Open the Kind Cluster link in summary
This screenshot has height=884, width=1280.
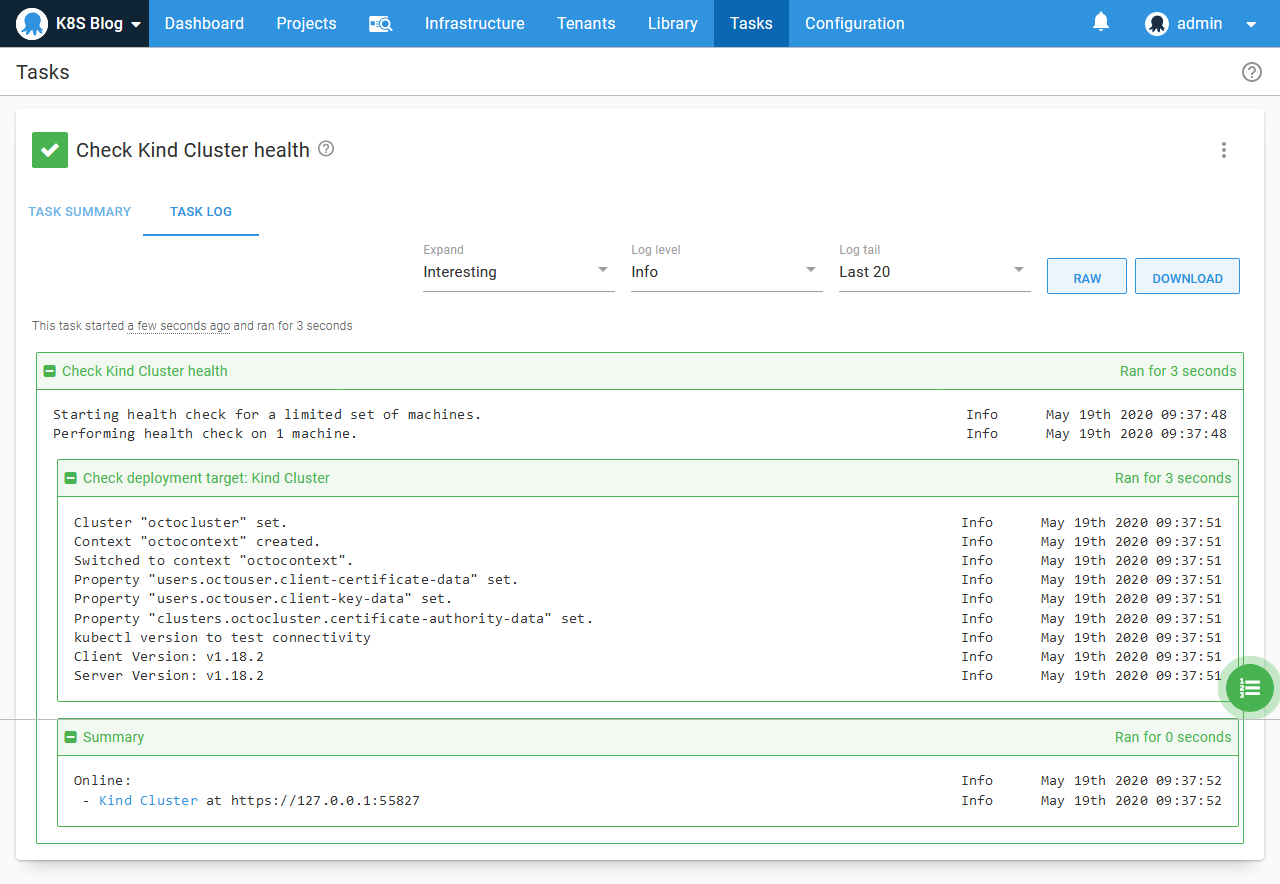coord(148,800)
